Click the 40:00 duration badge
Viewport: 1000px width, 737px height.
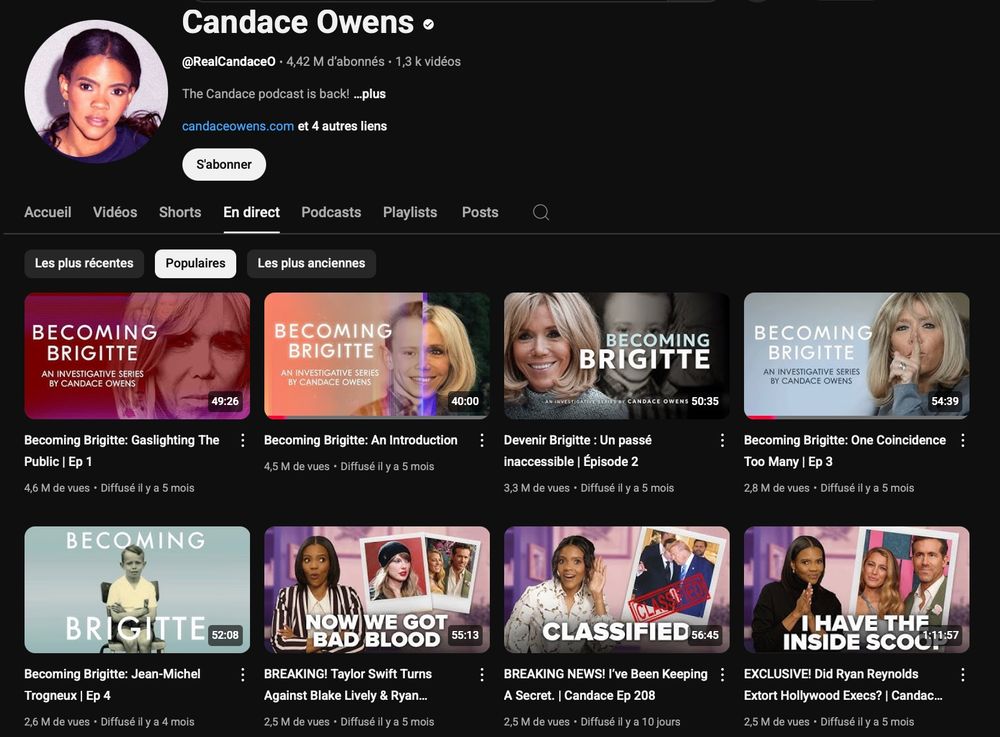[465, 401]
